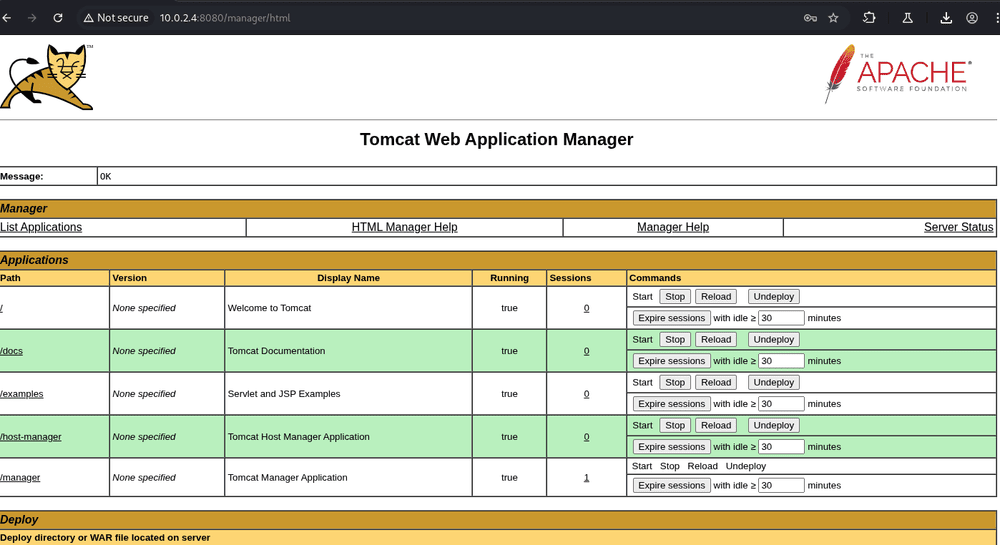Click the browser forward arrow
Screen dimensions: 1000x545
point(32,18)
